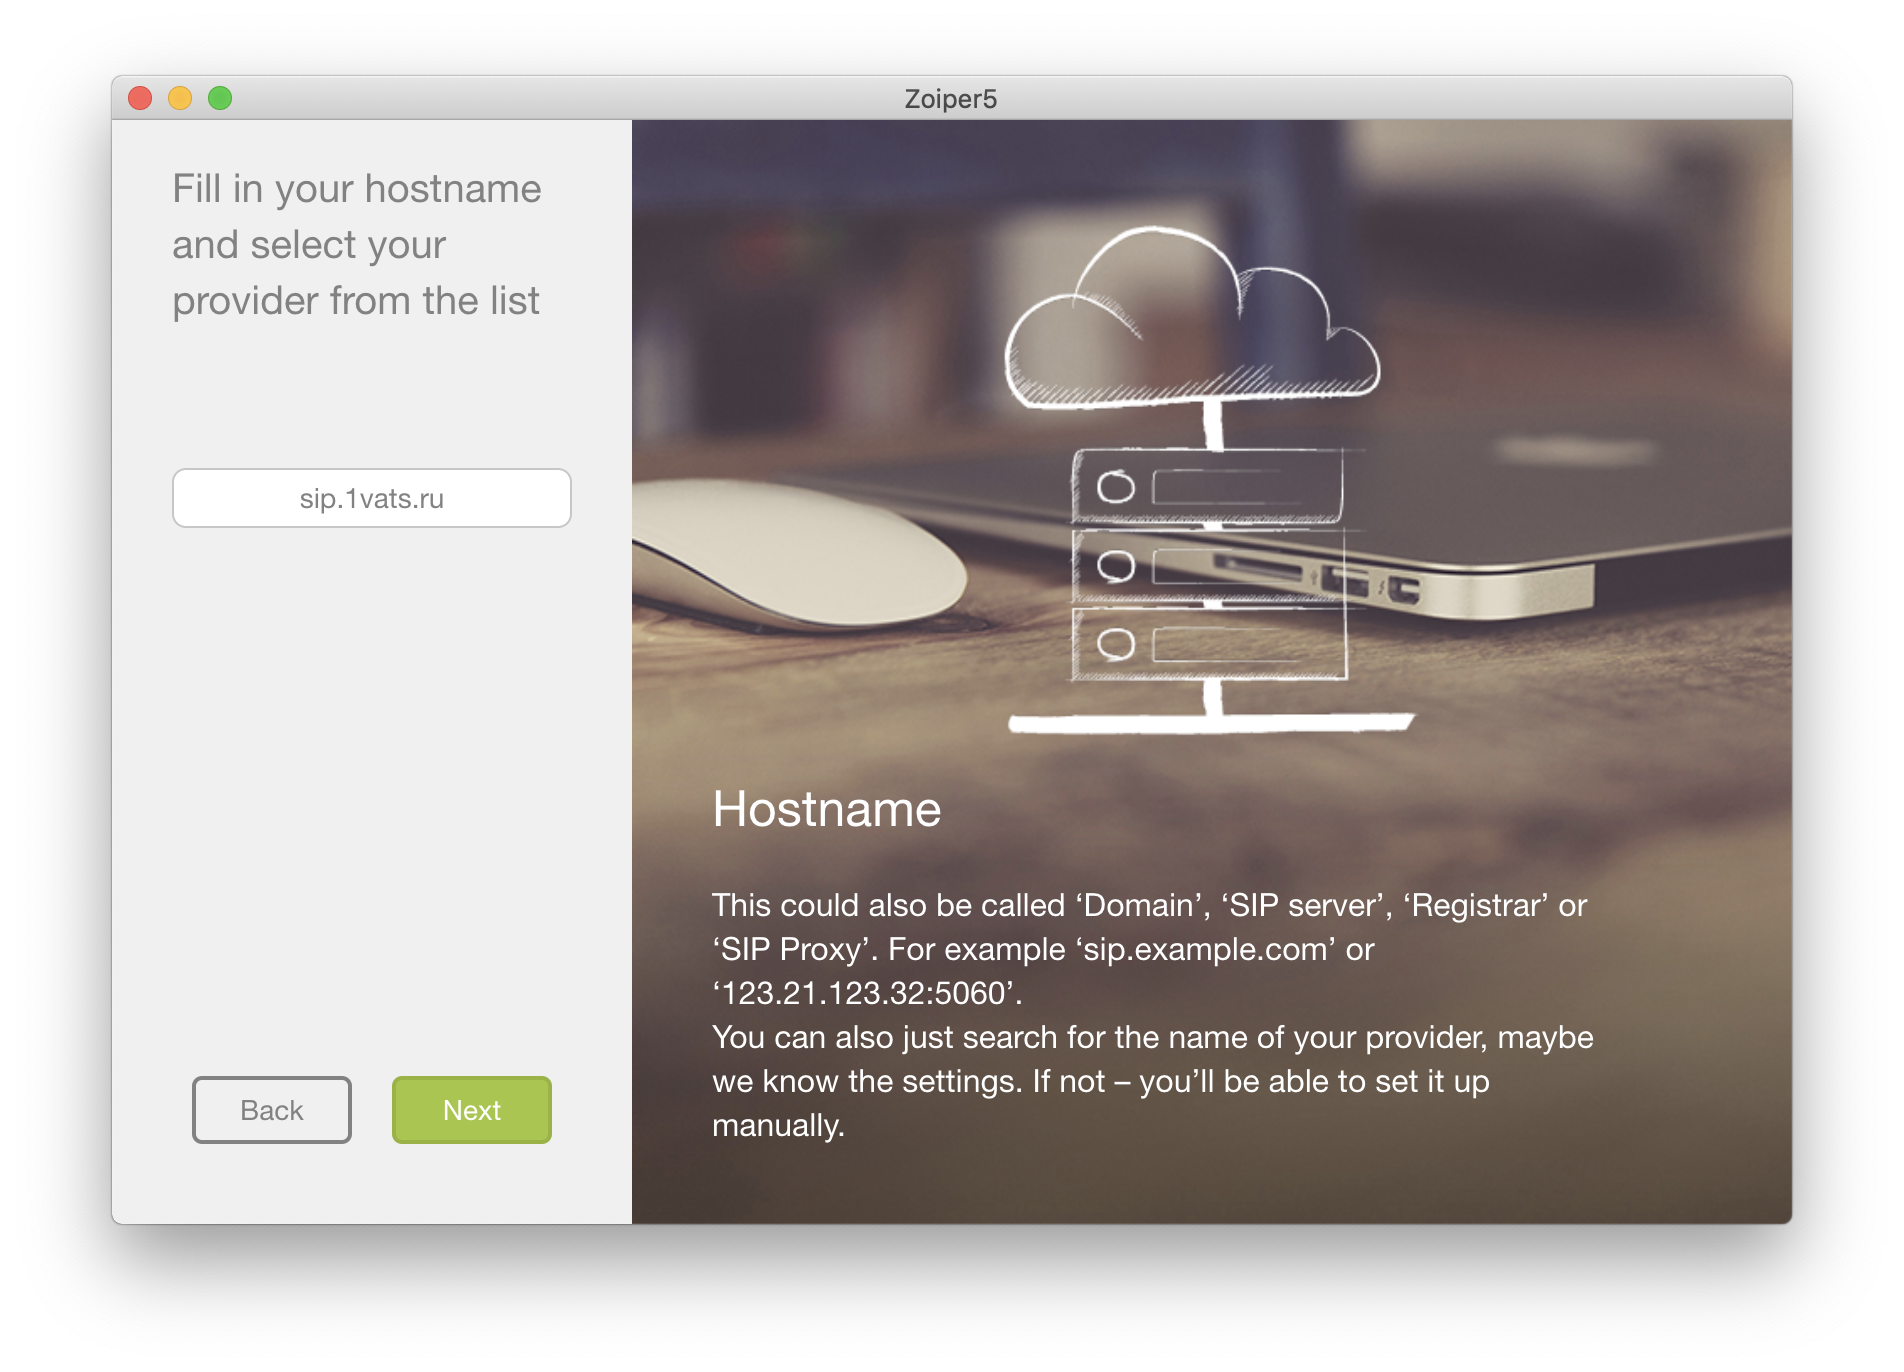
Task: Click the bottom server unit in the illustration
Action: pyautogui.click(x=1208, y=645)
